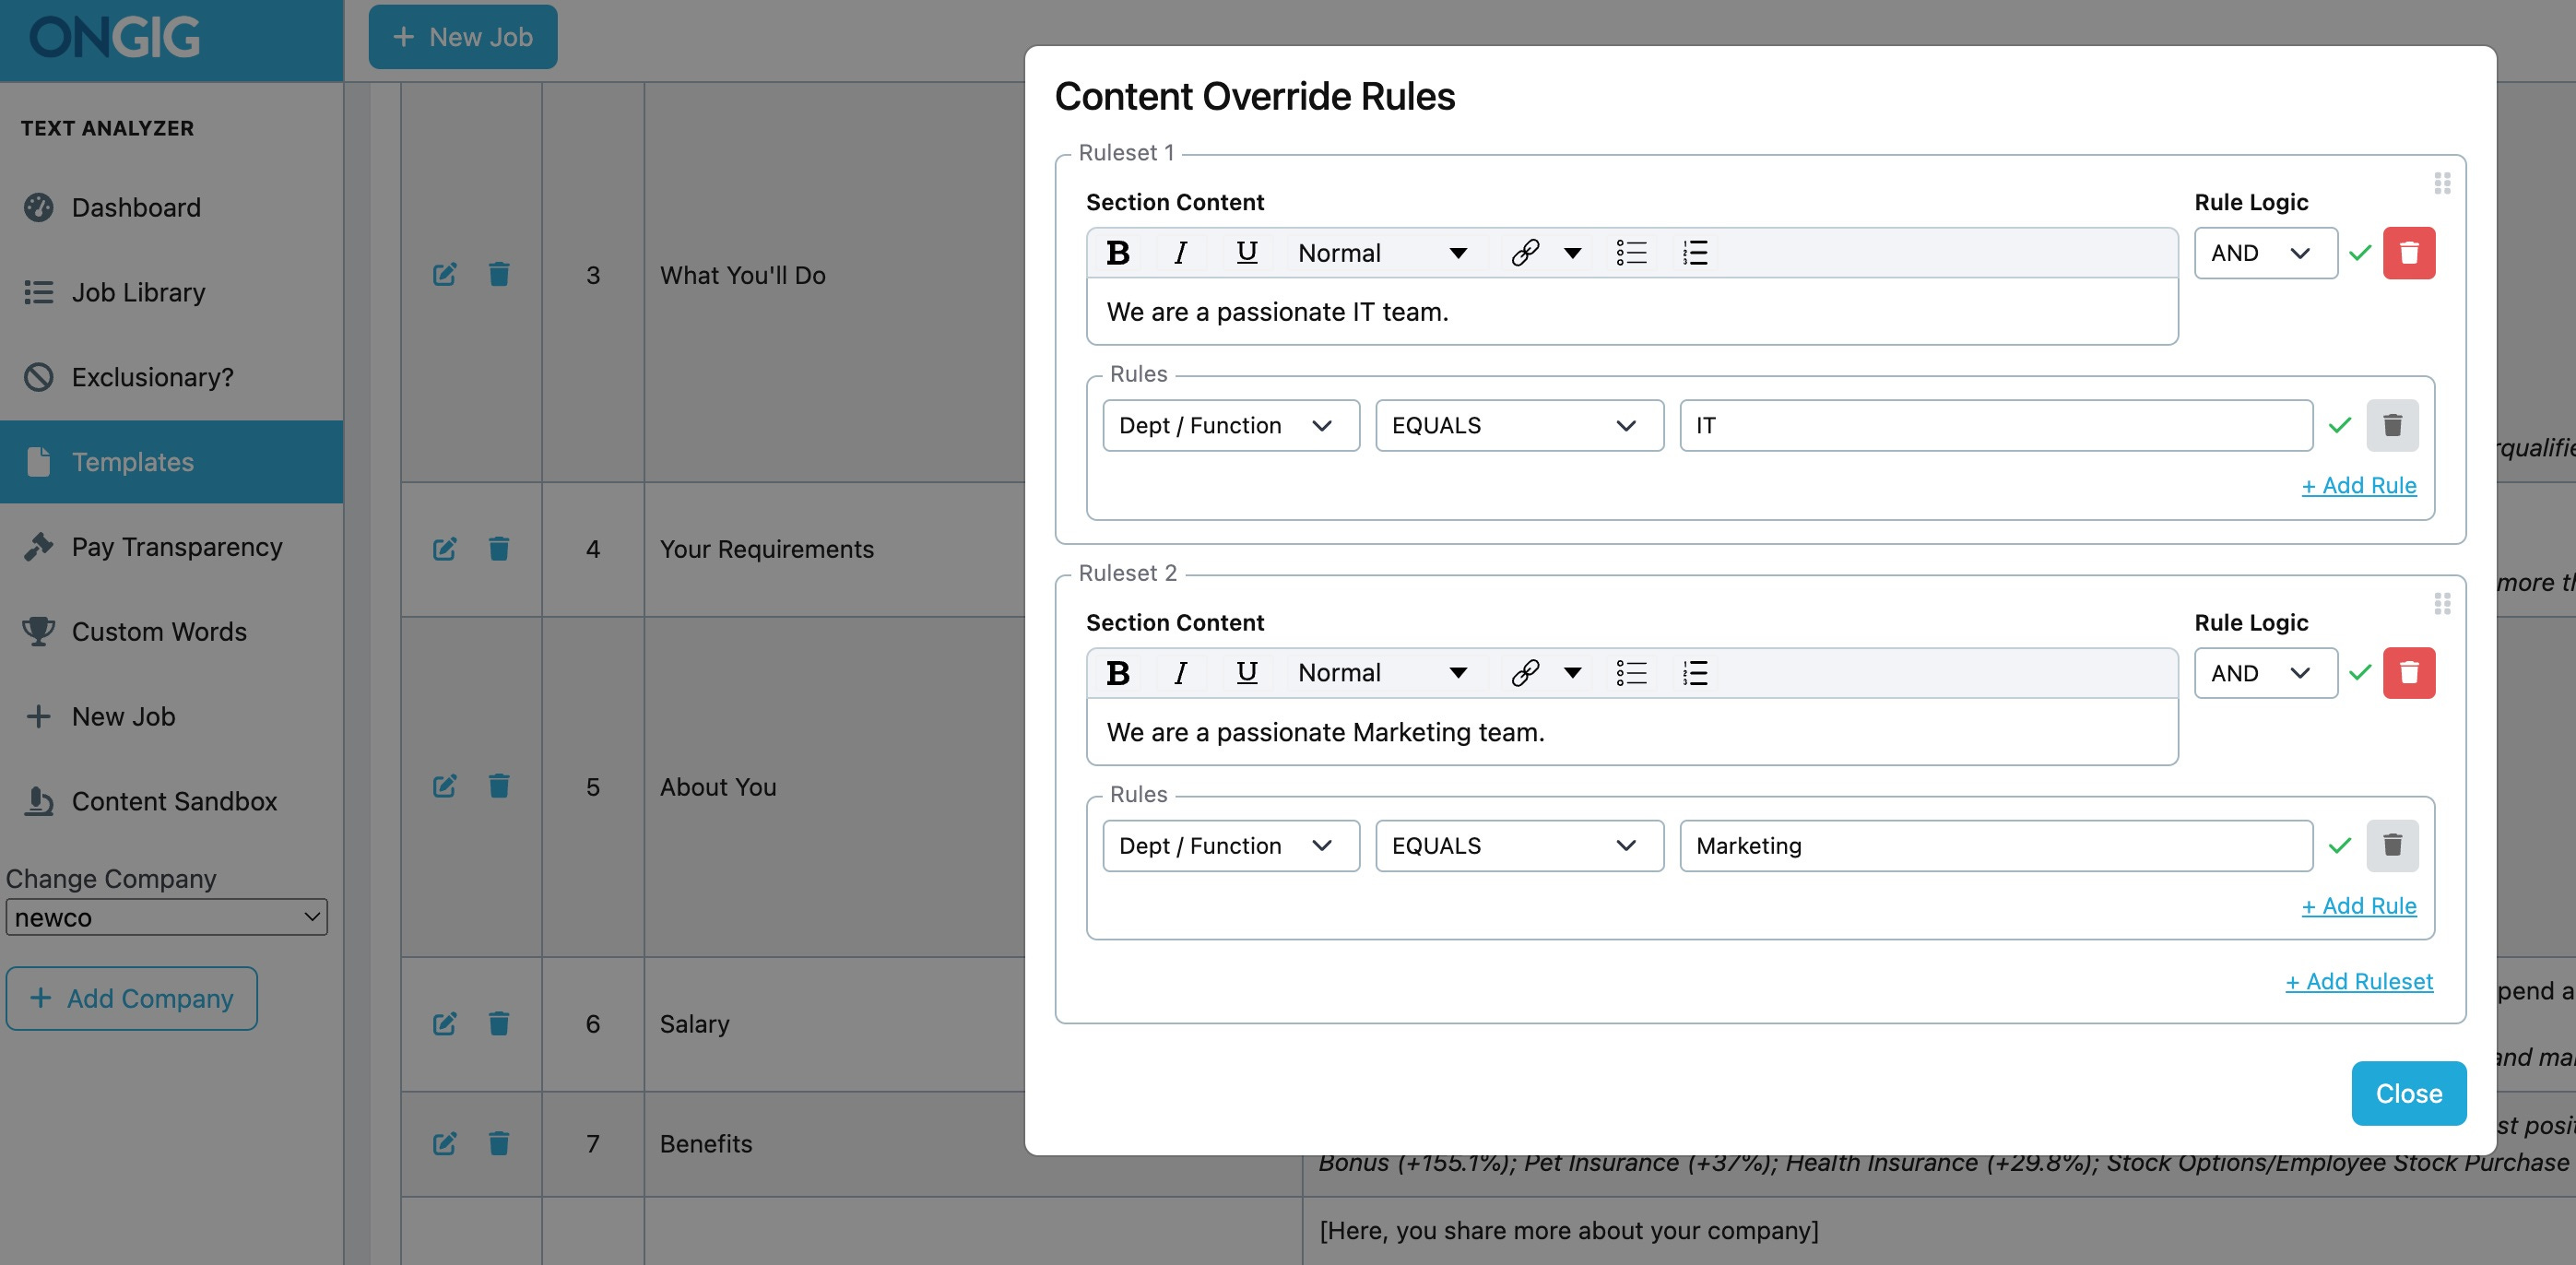The image size is (2576, 1265).
Task: Open Job Library from sidebar
Action: coord(138,292)
